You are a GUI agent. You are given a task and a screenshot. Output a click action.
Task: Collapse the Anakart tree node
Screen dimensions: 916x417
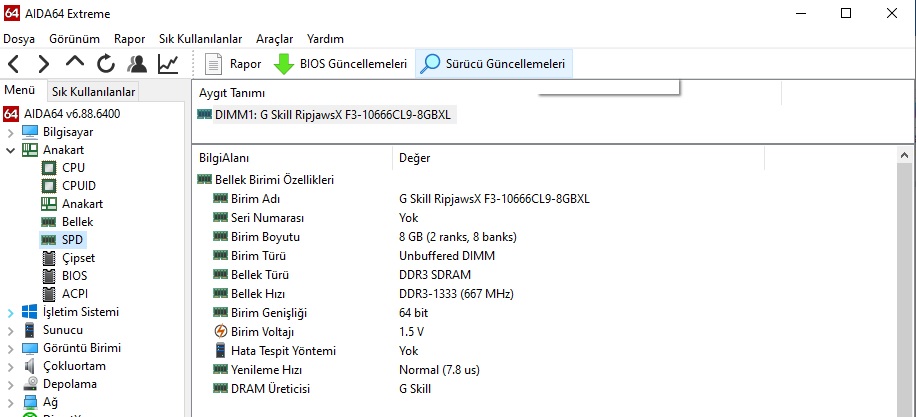[10, 150]
